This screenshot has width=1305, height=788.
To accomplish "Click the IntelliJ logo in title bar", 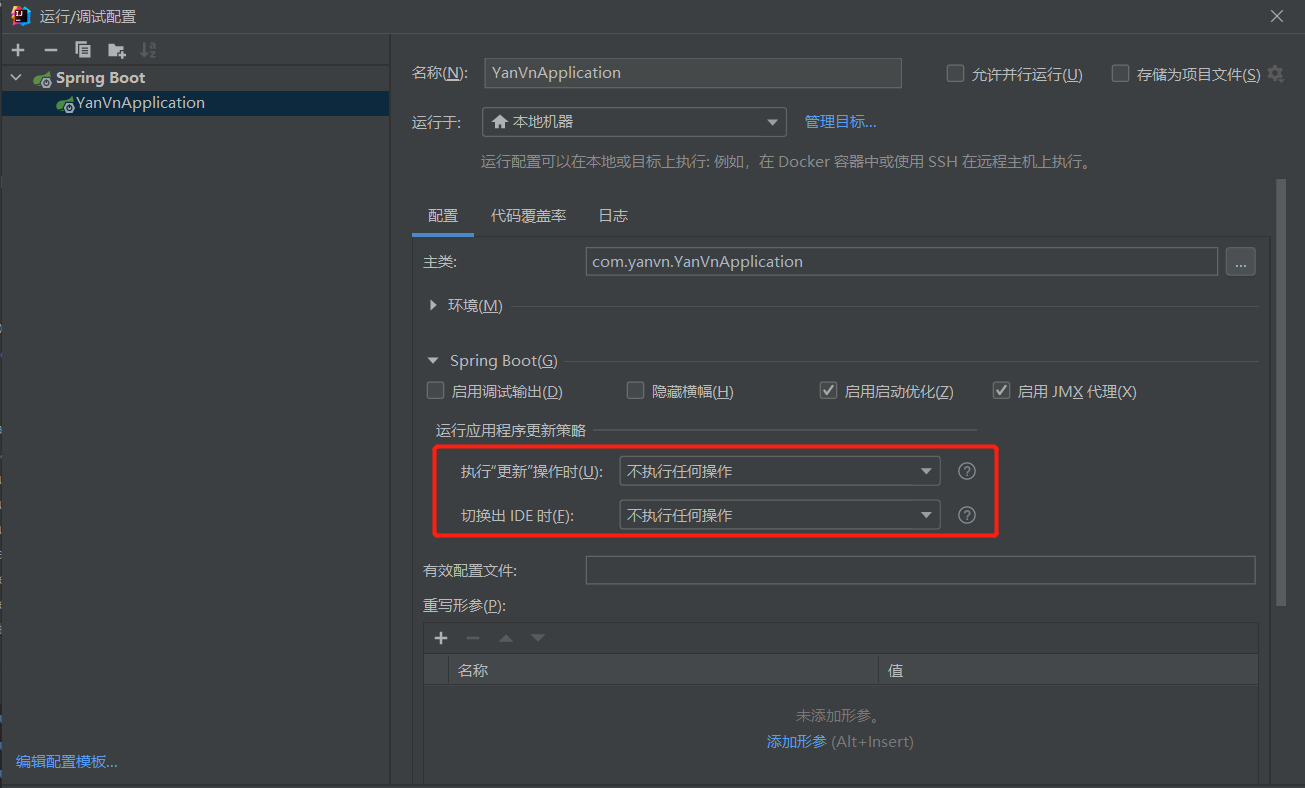I will pos(20,15).
